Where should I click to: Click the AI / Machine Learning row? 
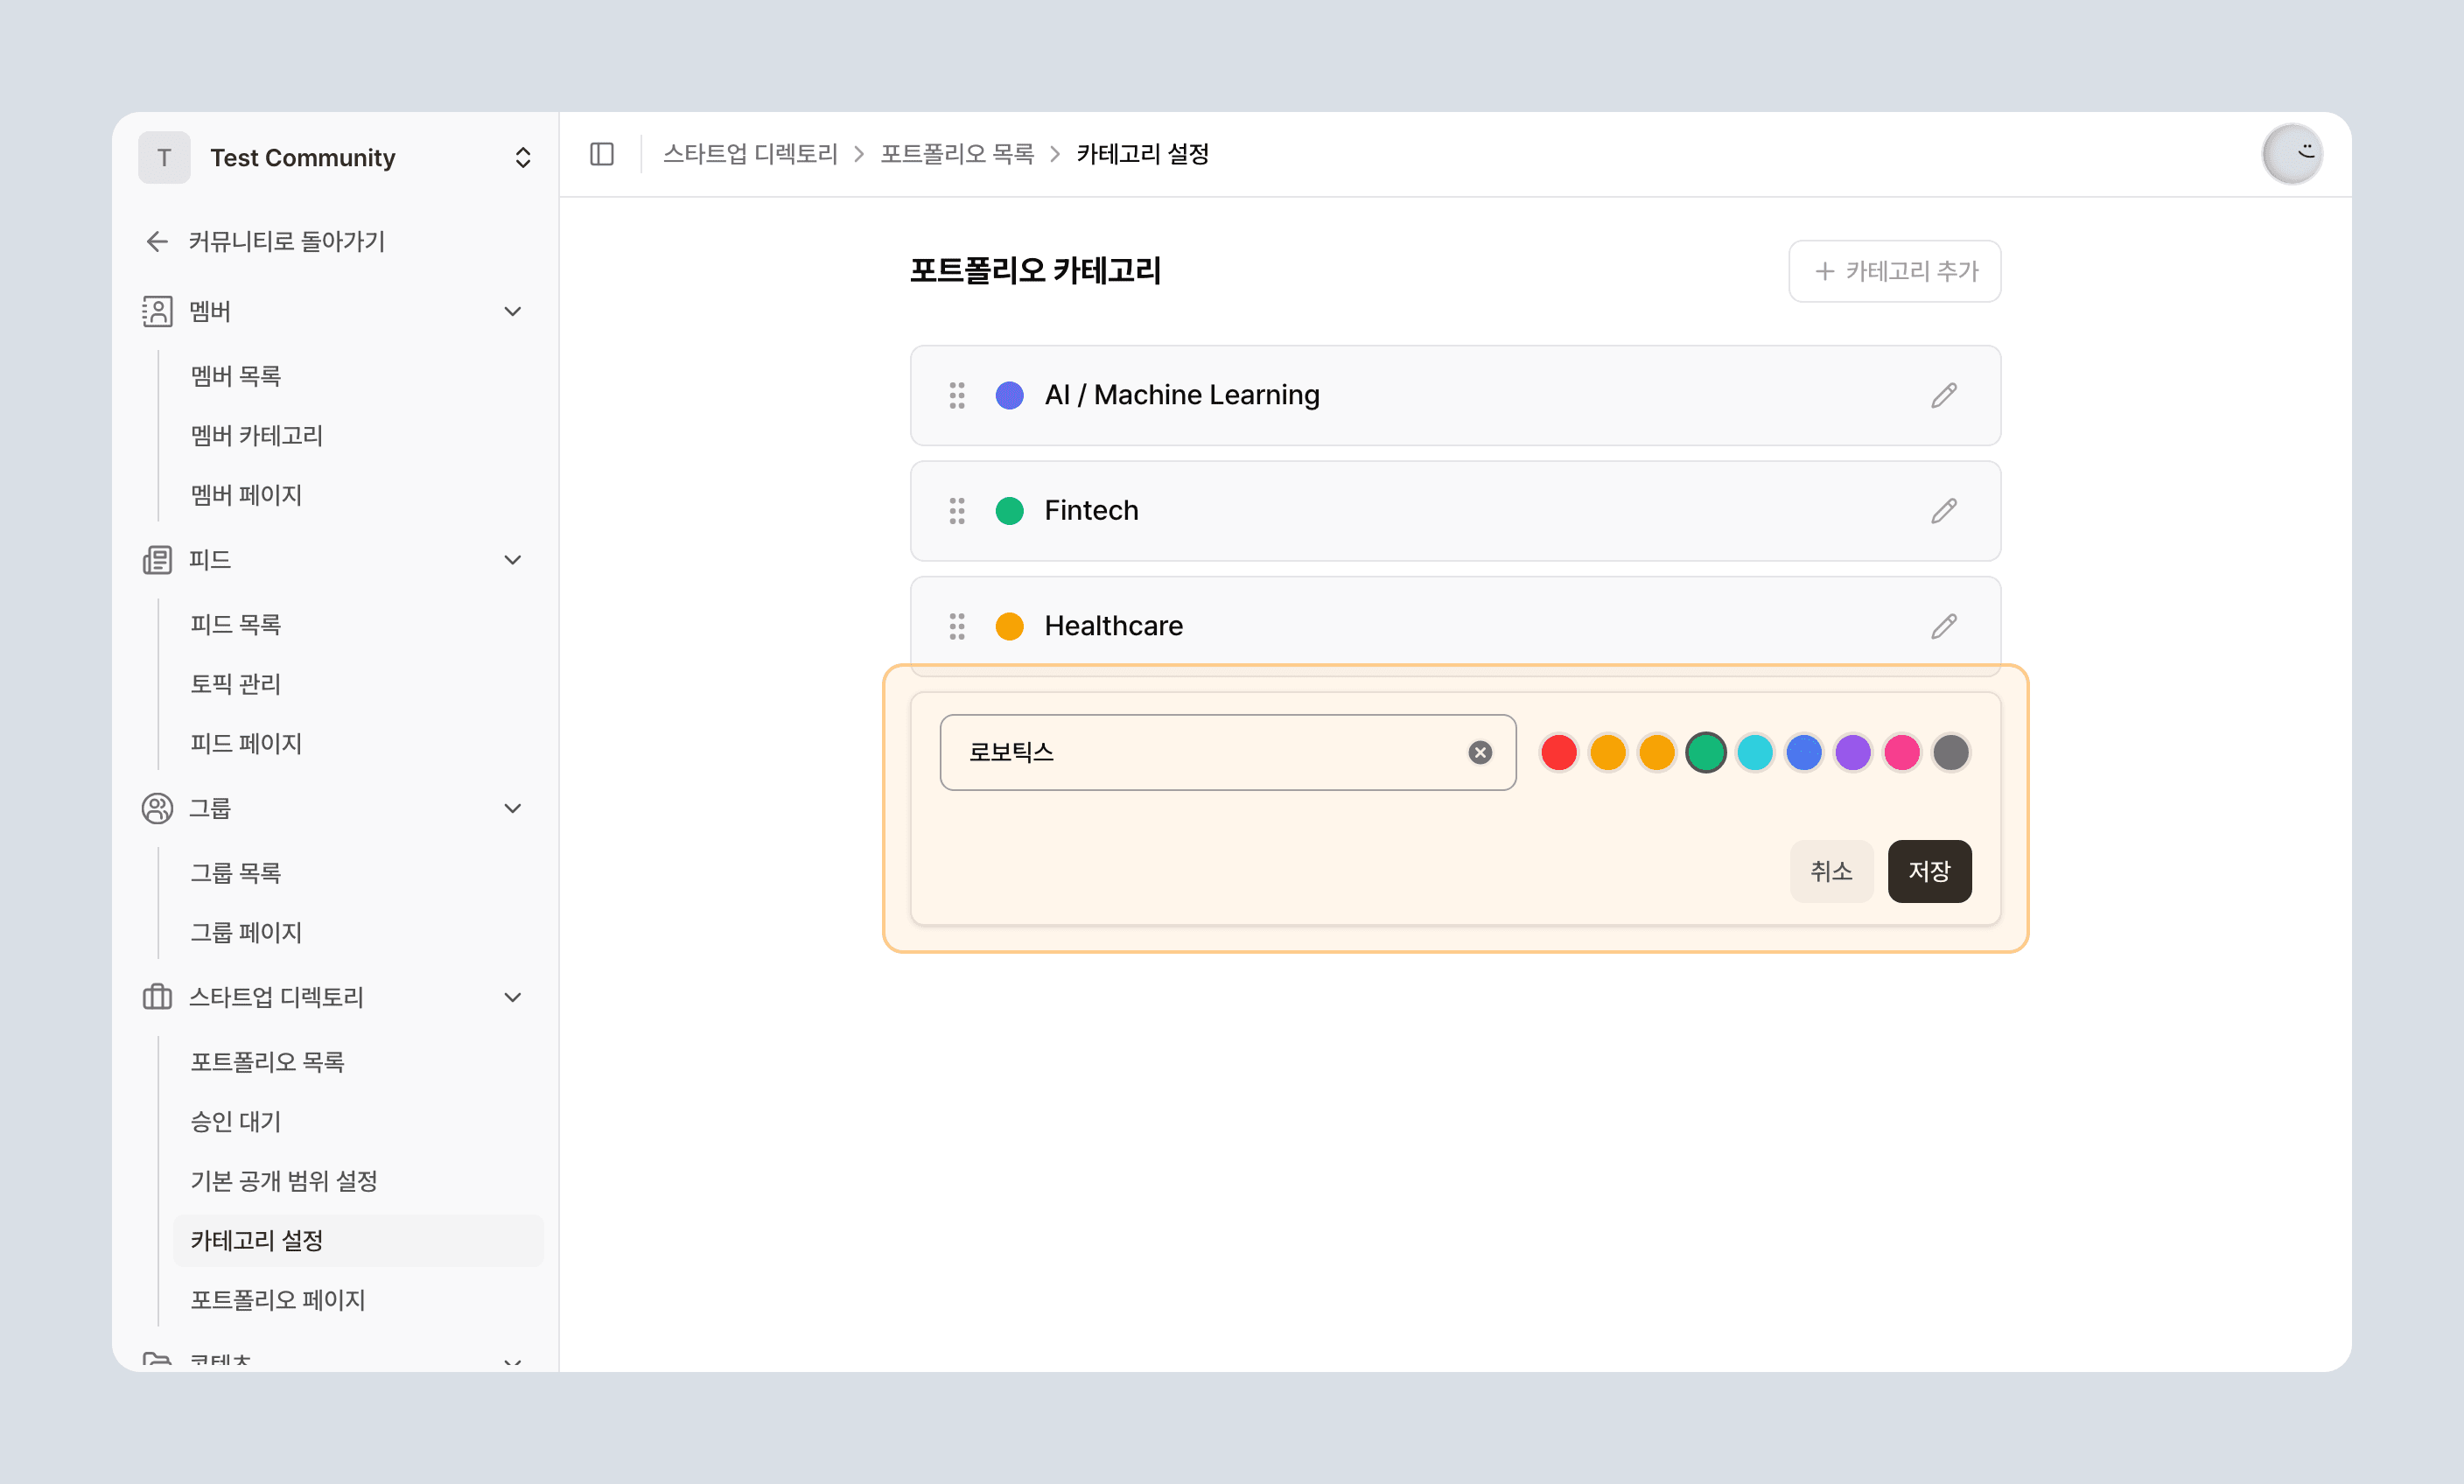(1455, 395)
